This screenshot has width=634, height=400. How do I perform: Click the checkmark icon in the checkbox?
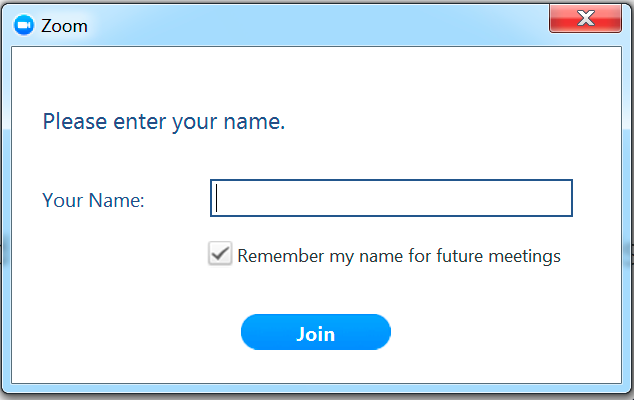point(220,254)
